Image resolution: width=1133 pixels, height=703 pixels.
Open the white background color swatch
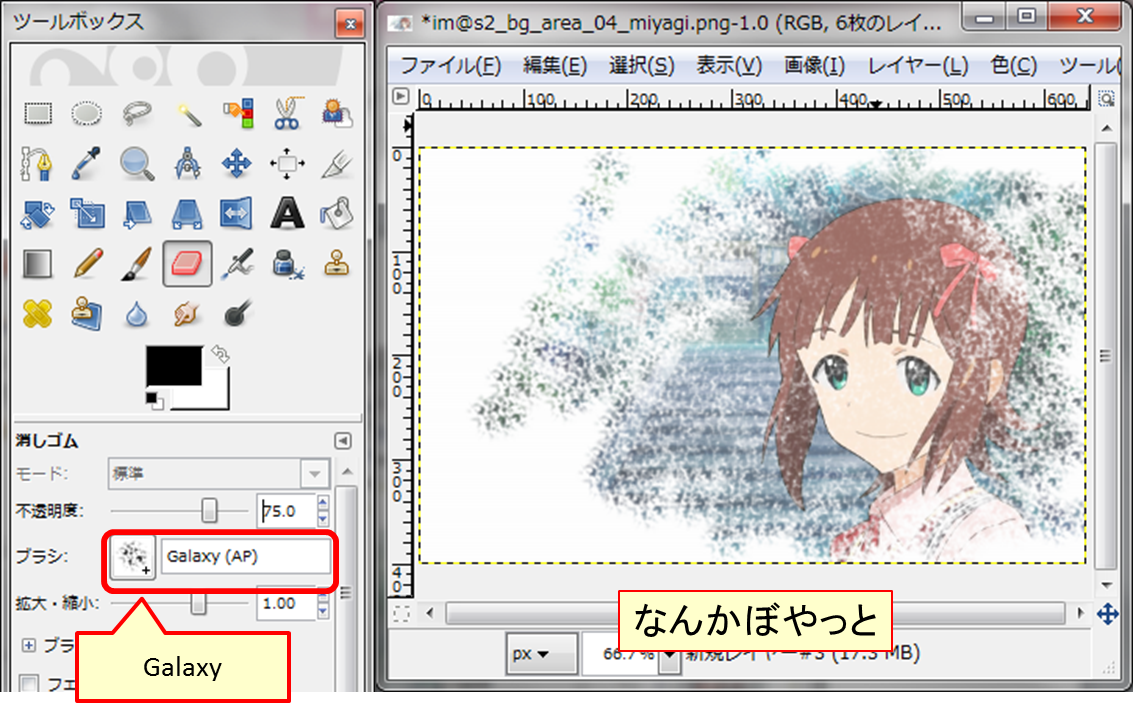pyautogui.click(x=215, y=395)
